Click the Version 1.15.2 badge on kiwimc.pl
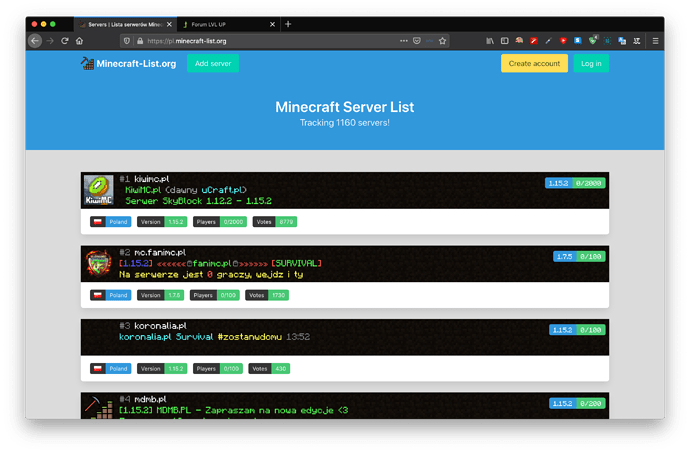 162,222
